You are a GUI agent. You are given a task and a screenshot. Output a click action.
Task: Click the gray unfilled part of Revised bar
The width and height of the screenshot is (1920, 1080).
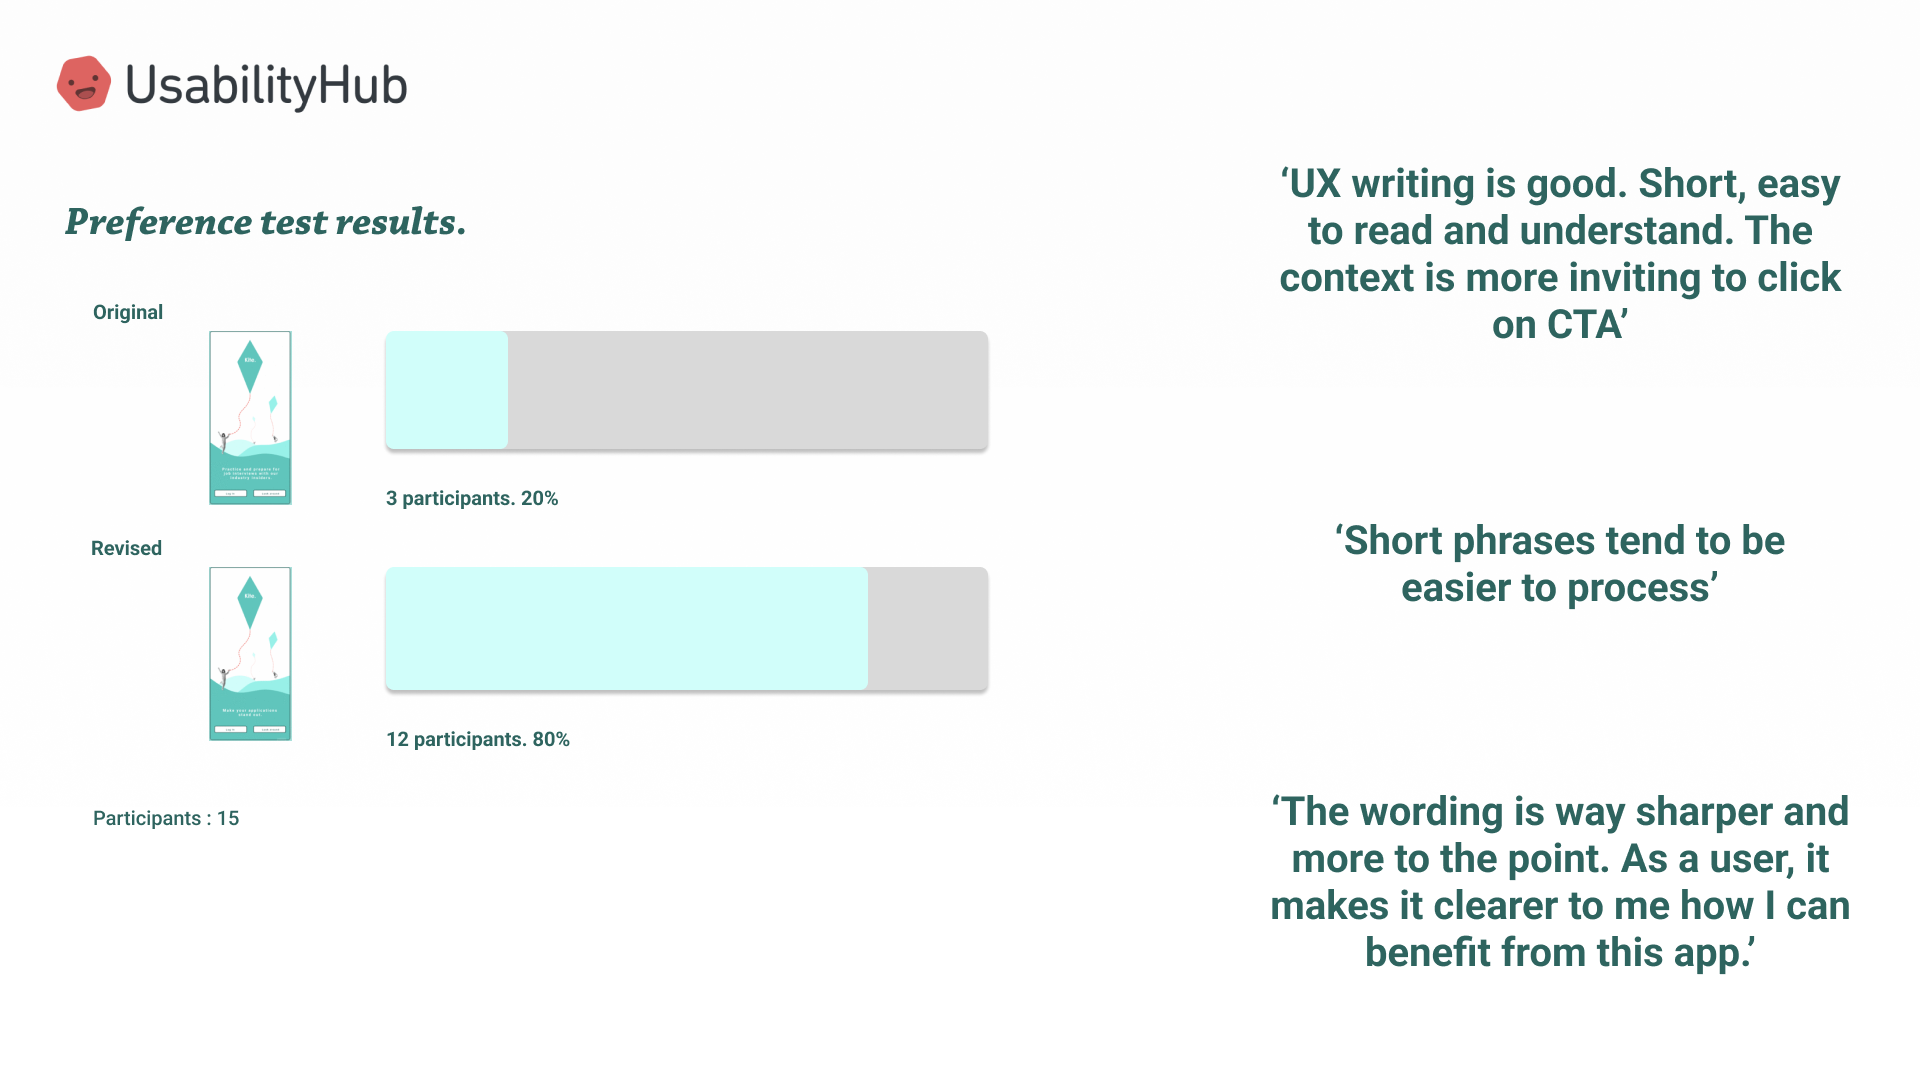click(927, 628)
